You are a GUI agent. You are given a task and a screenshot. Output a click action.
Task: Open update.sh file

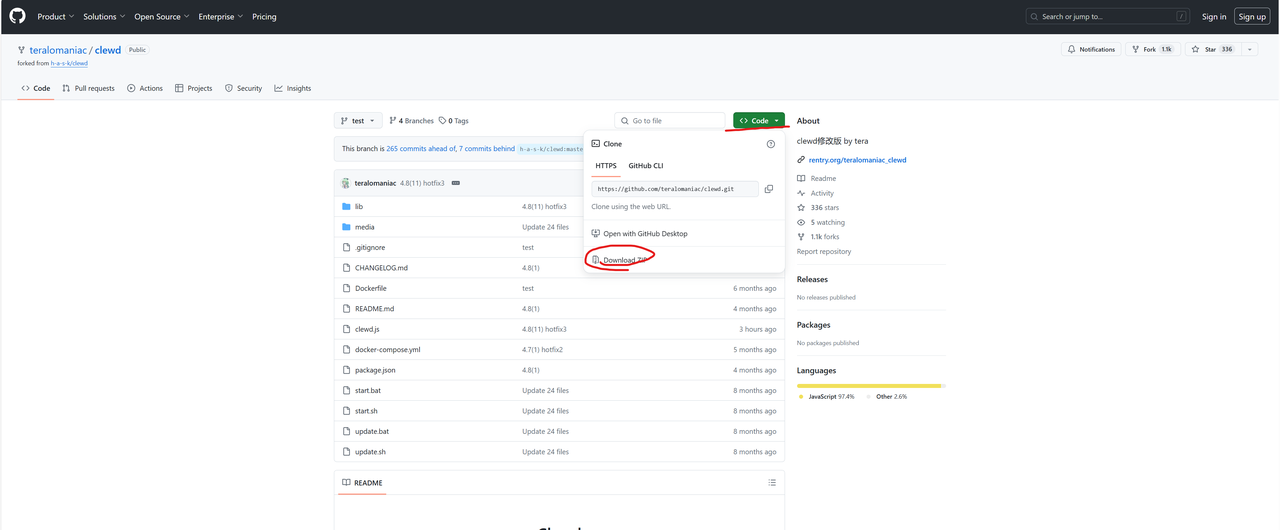[370, 452]
